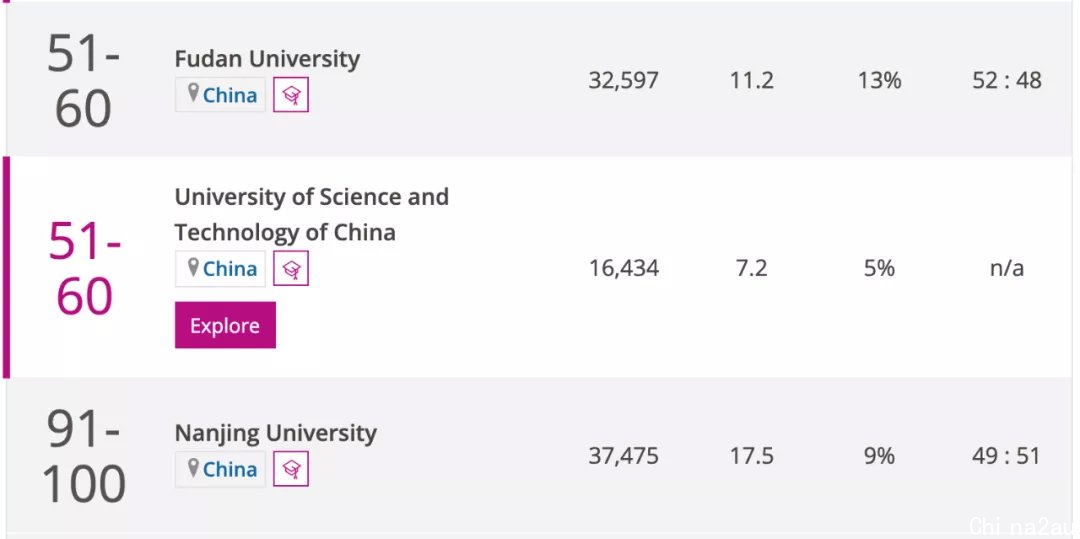Click the 16,434 student count value
1080x539 pixels.
[623, 268]
